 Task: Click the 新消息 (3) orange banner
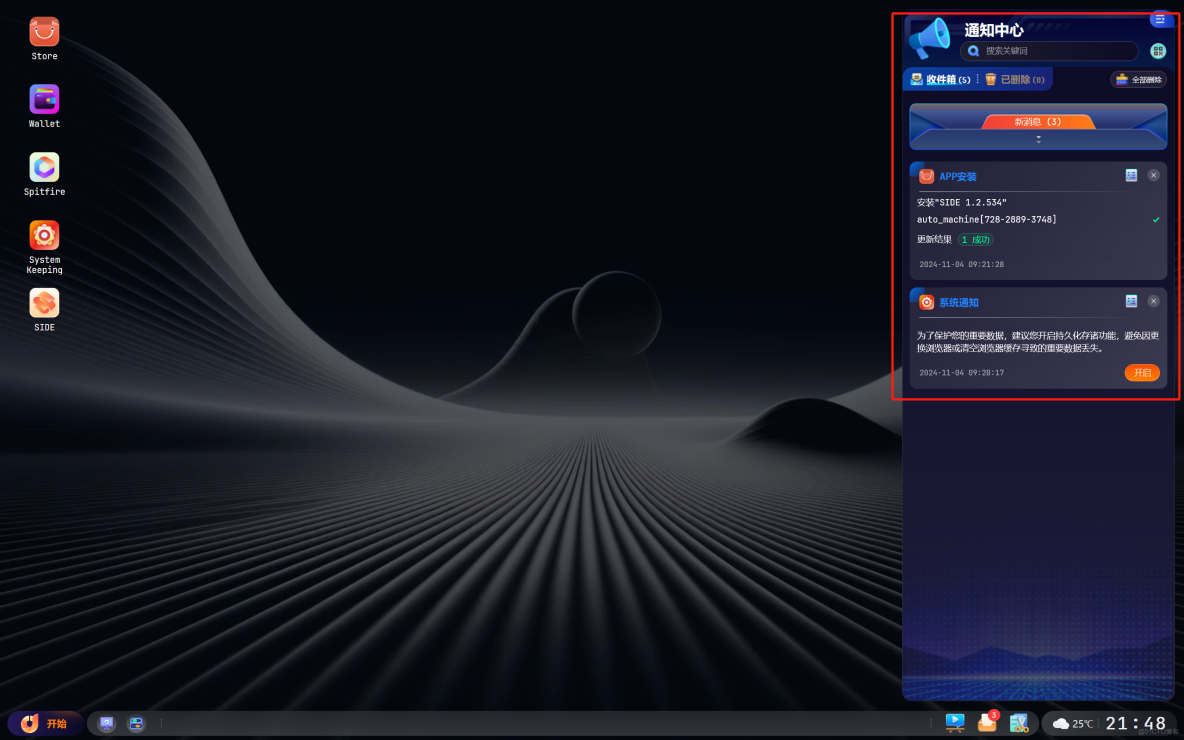pyautogui.click(x=1038, y=122)
